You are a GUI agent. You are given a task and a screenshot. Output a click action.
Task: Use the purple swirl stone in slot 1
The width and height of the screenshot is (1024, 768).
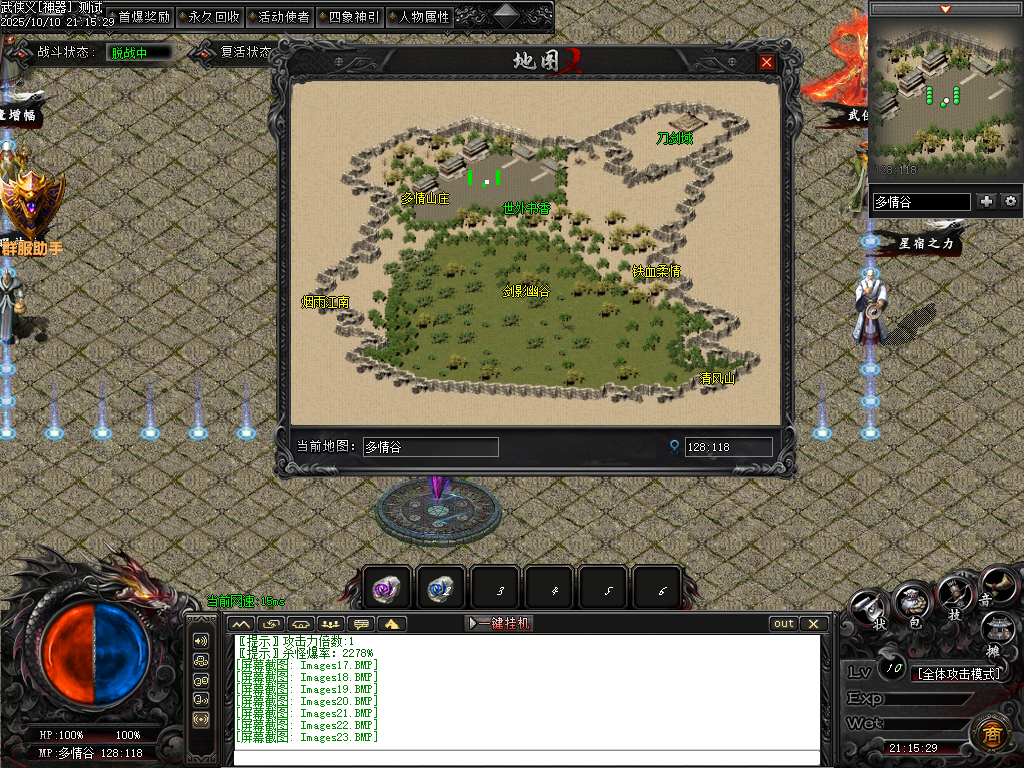click(386, 590)
